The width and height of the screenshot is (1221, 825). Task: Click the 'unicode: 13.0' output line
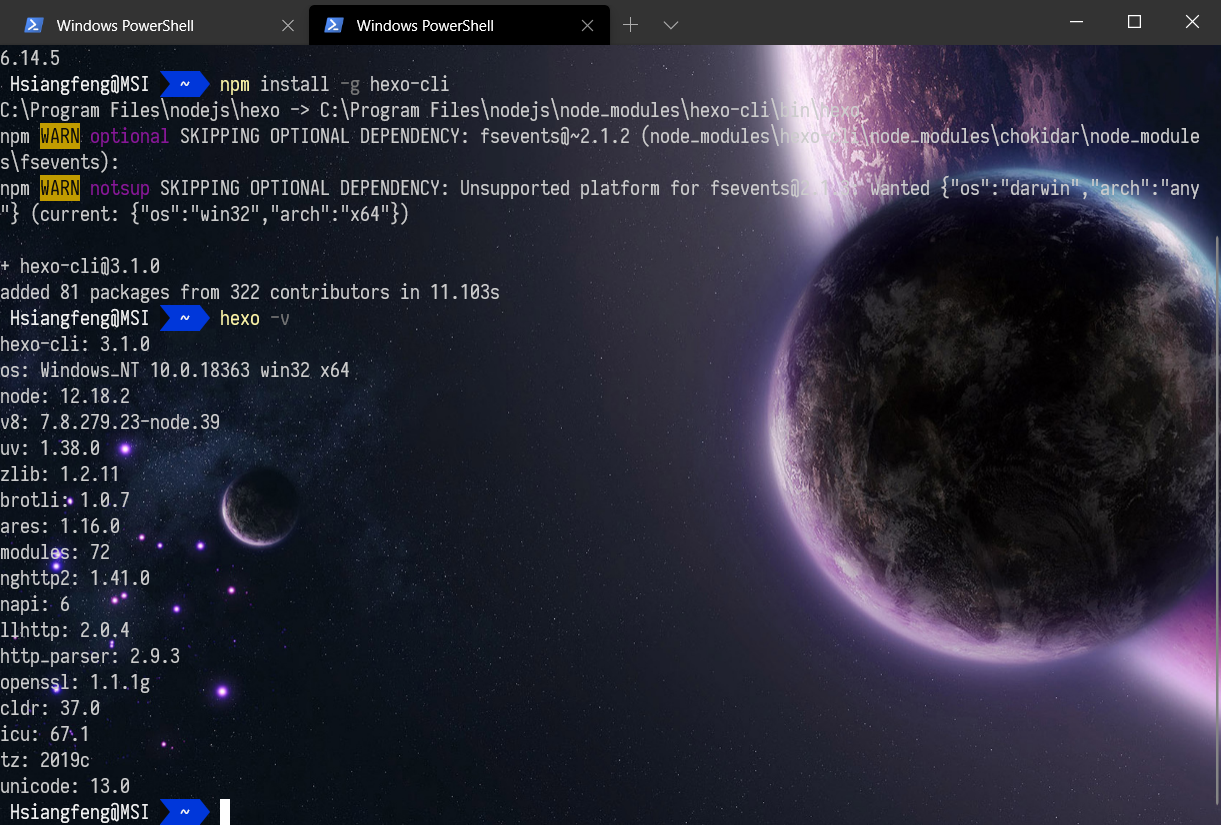(x=65, y=786)
